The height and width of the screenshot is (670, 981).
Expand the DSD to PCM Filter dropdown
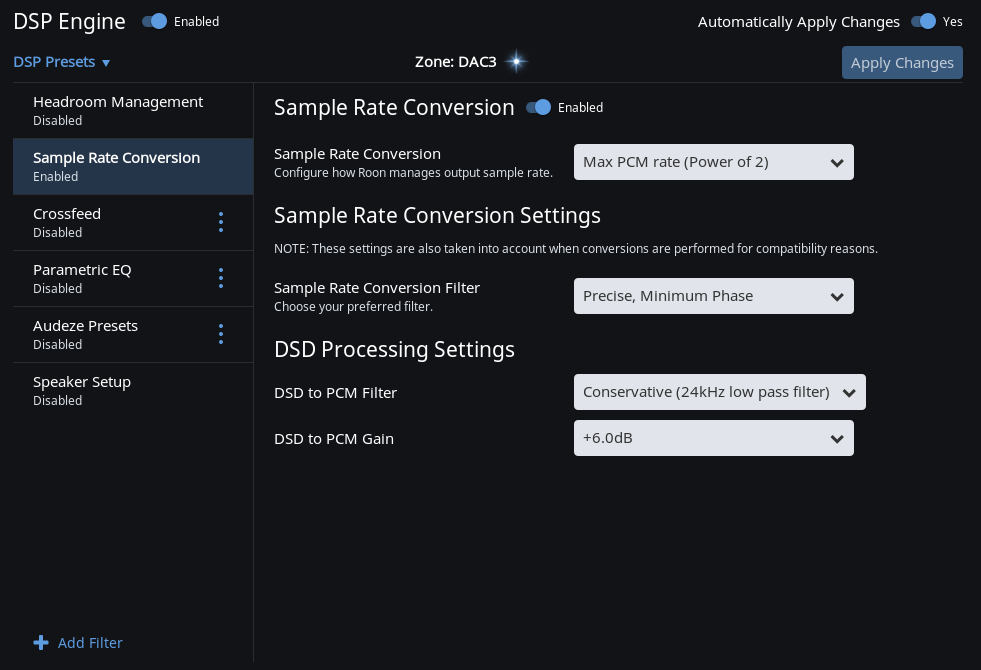pos(719,392)
